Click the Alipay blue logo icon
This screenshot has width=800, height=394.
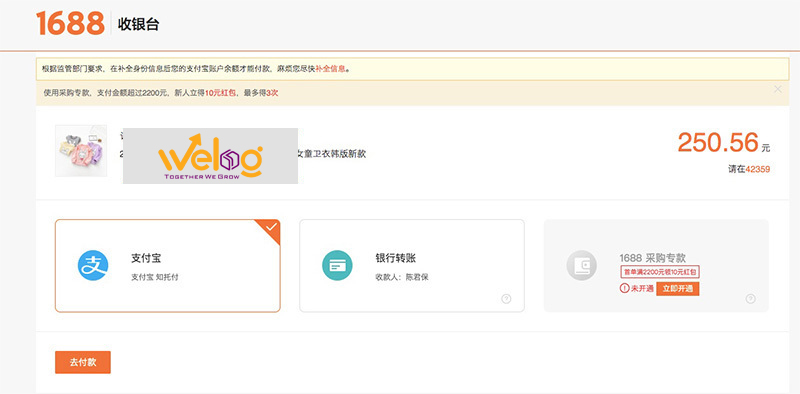[x=93, y=265]
